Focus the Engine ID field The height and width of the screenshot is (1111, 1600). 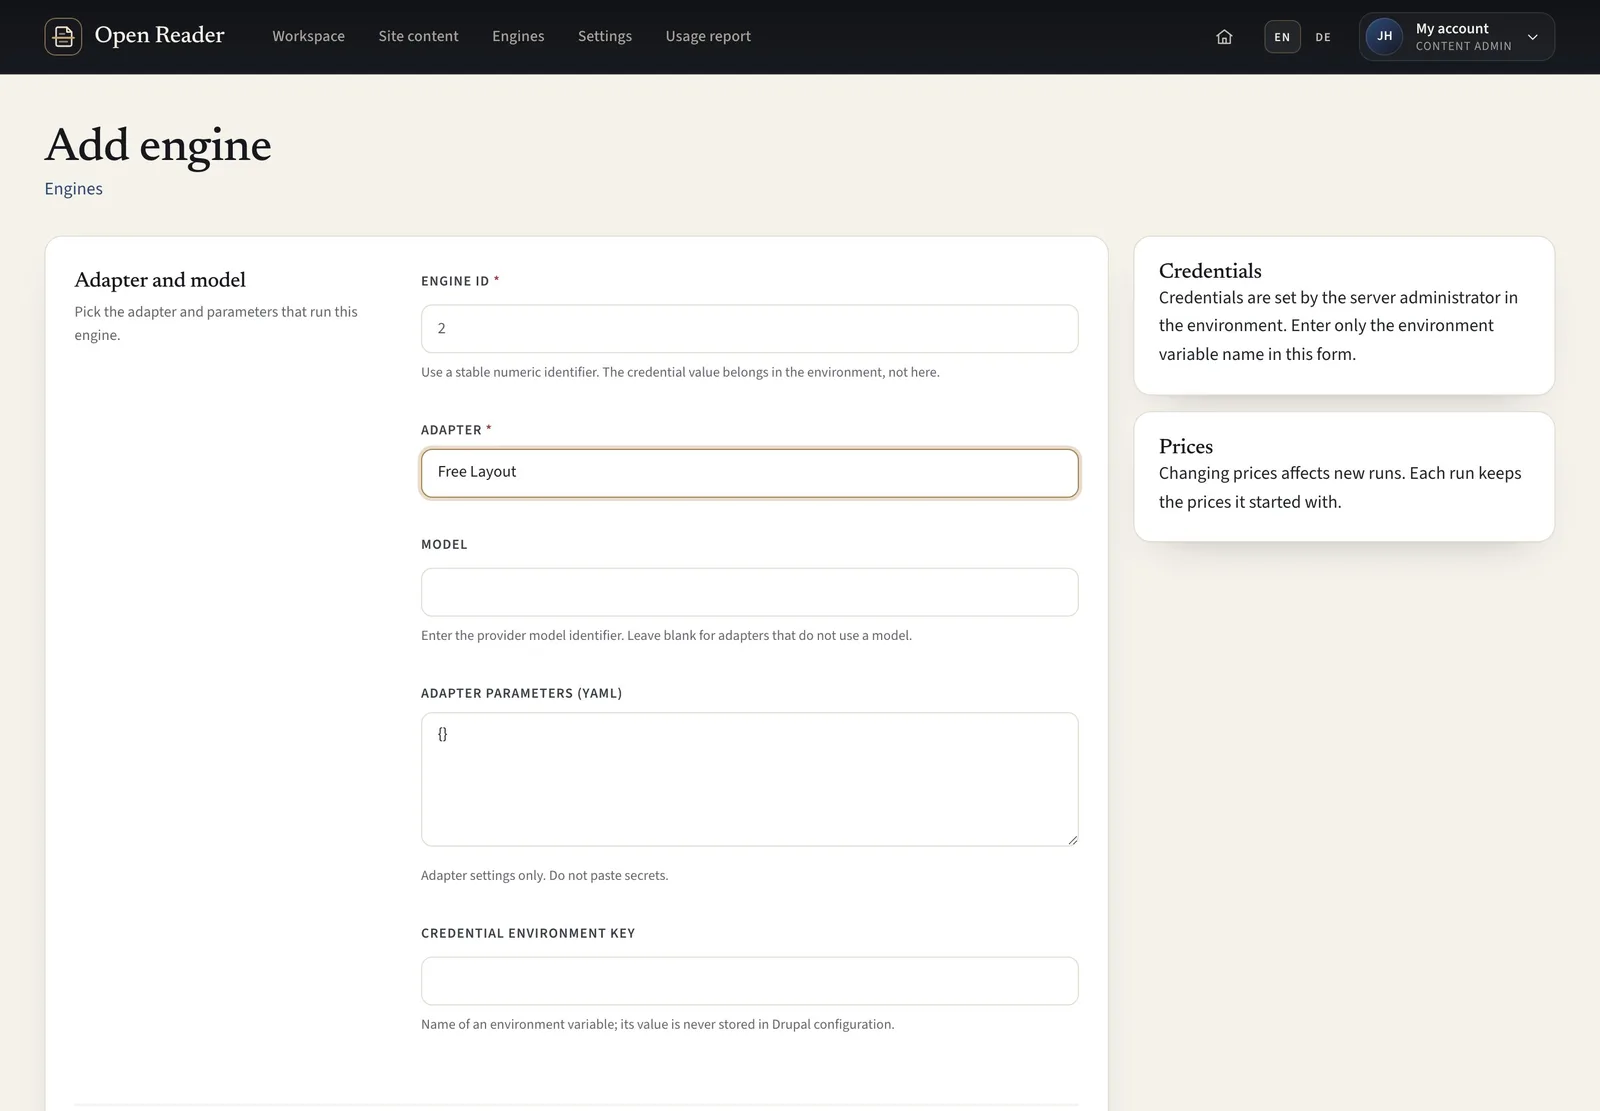pos(749,329)
